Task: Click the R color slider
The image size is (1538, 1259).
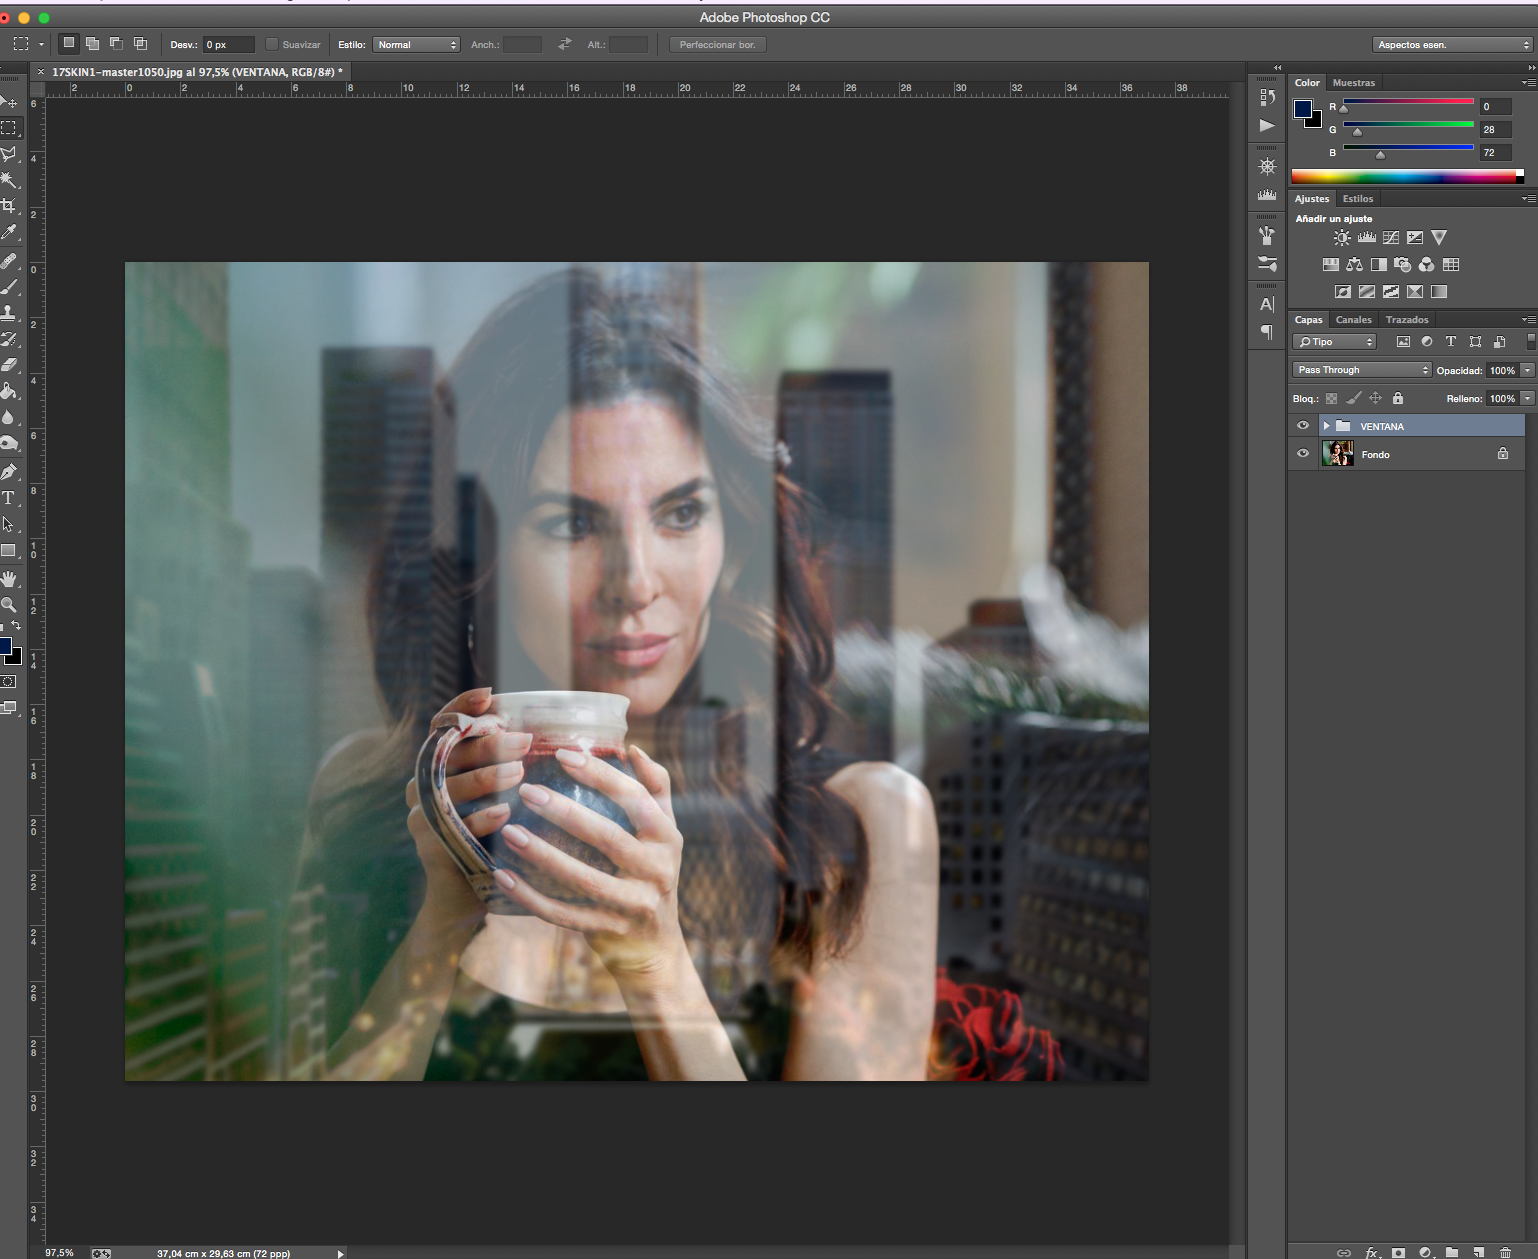Action: point(1408,104)
